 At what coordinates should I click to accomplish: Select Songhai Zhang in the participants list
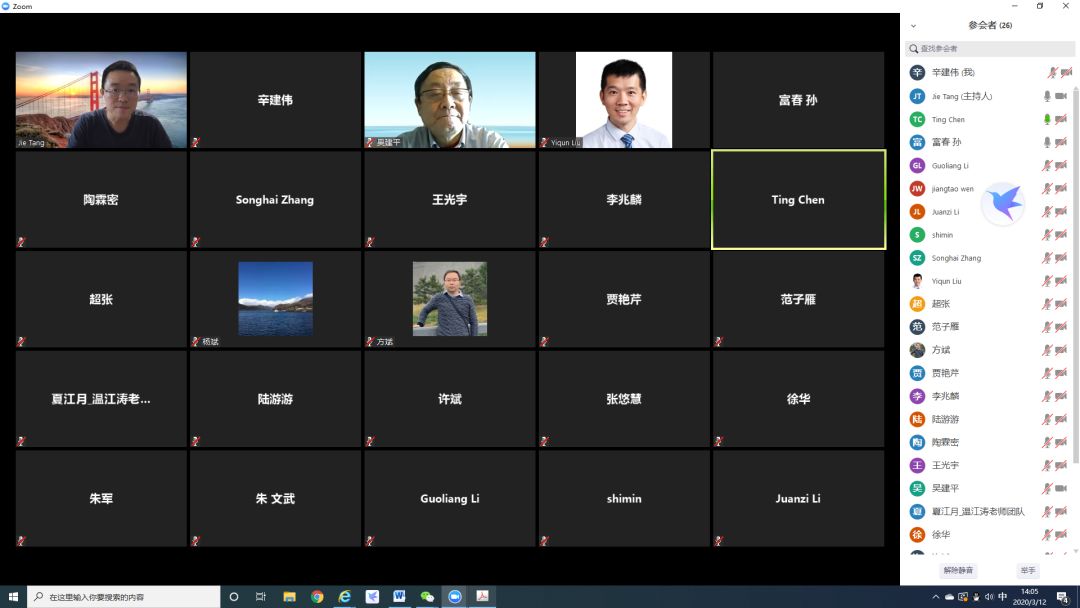[x=956, y=258]
